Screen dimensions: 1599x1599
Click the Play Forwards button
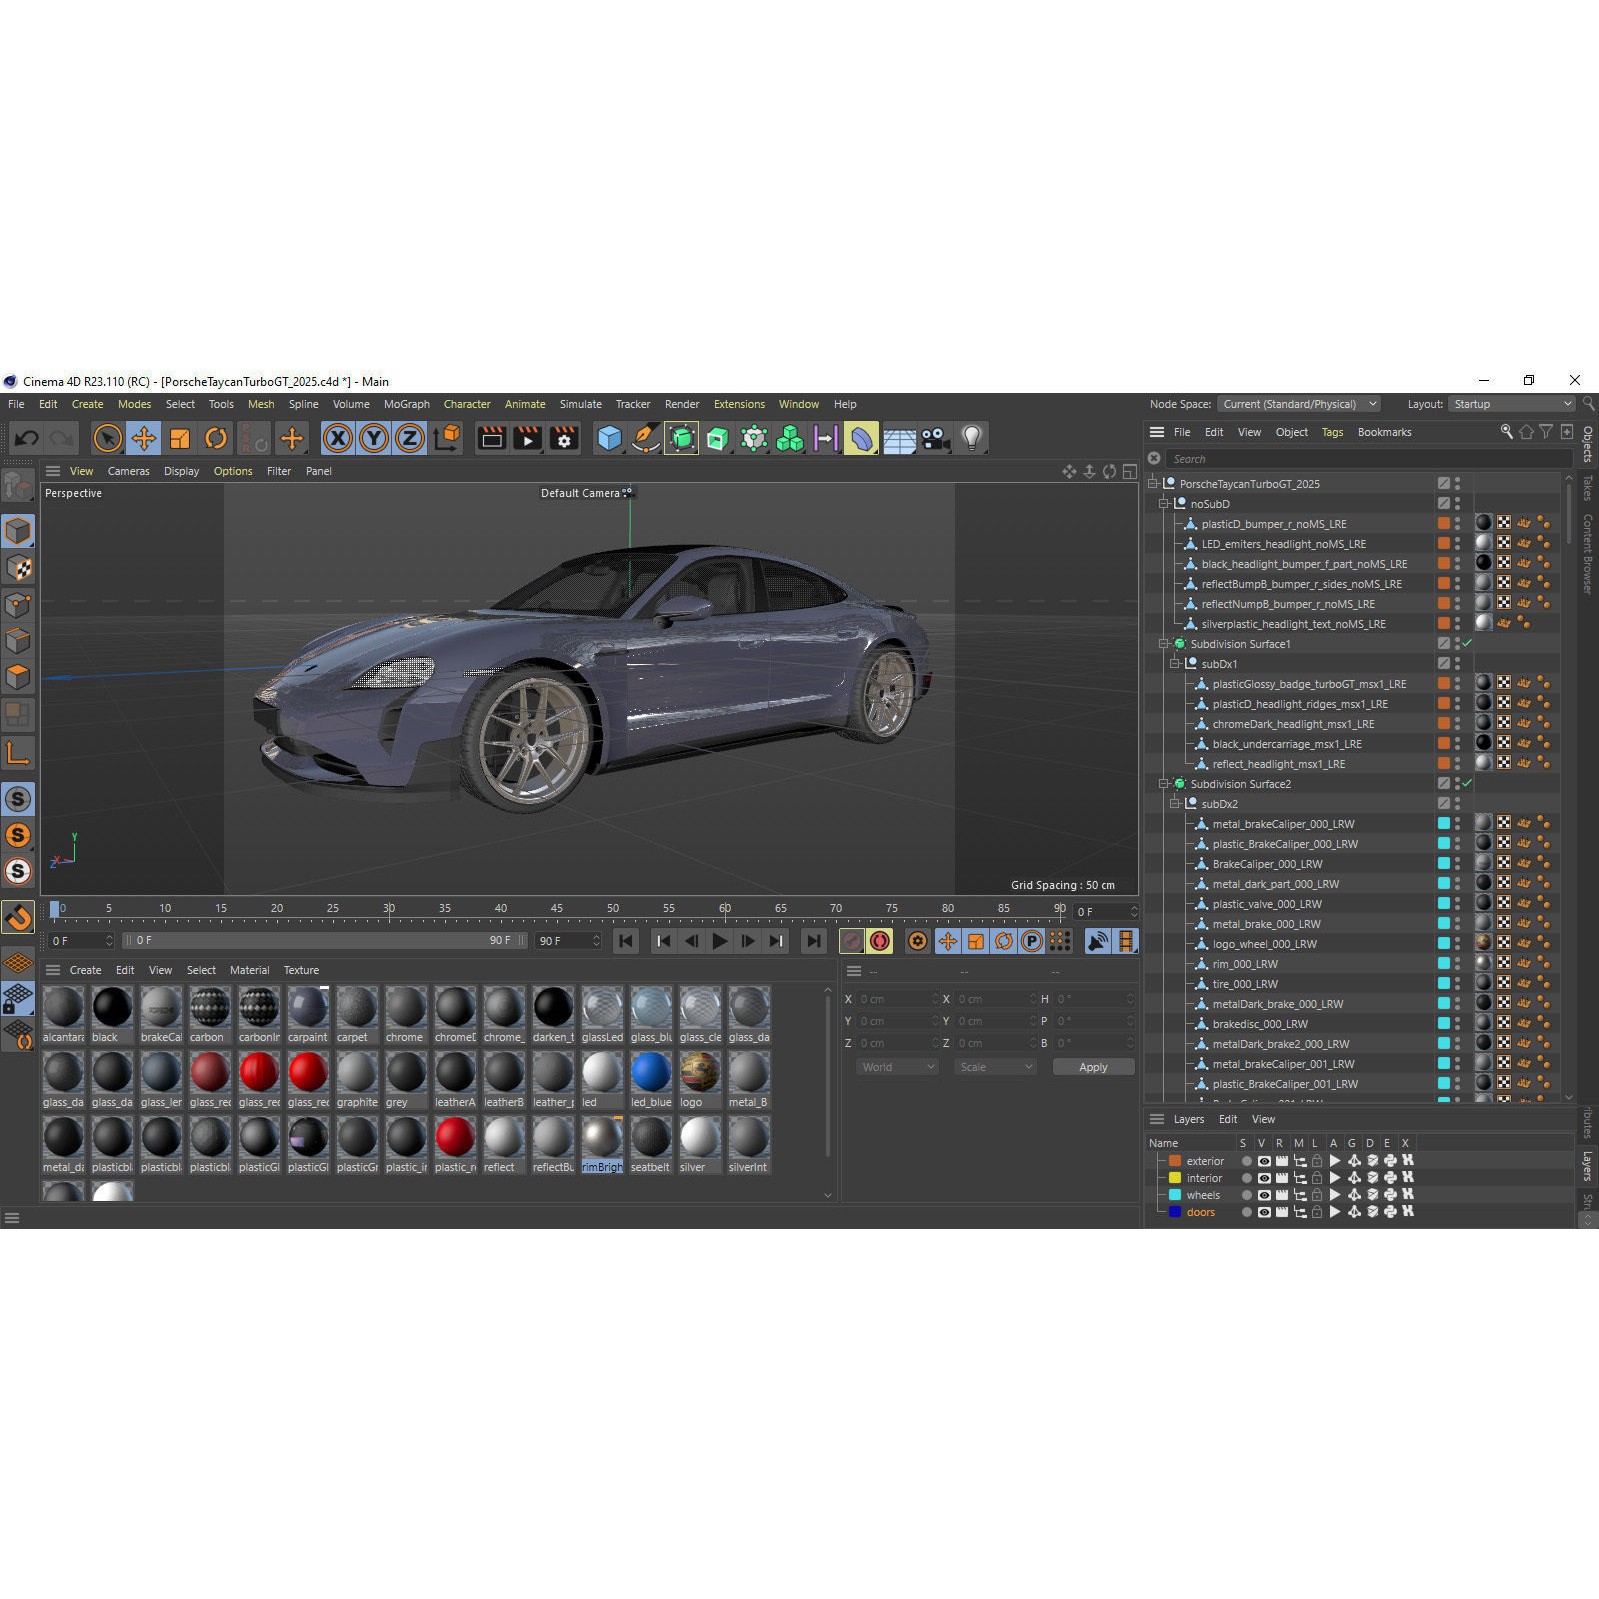pyautogui.click(x=719, y=941)
